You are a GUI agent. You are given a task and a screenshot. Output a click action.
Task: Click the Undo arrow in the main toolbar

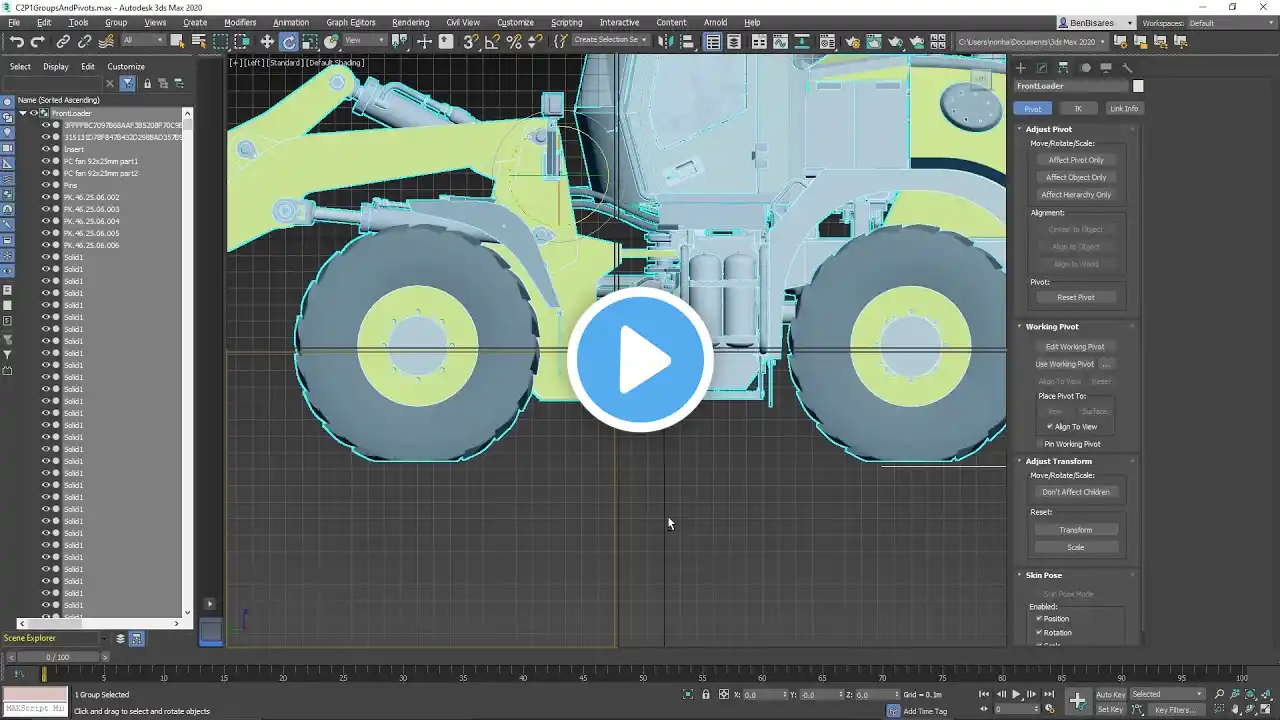[x=17, y=41]
